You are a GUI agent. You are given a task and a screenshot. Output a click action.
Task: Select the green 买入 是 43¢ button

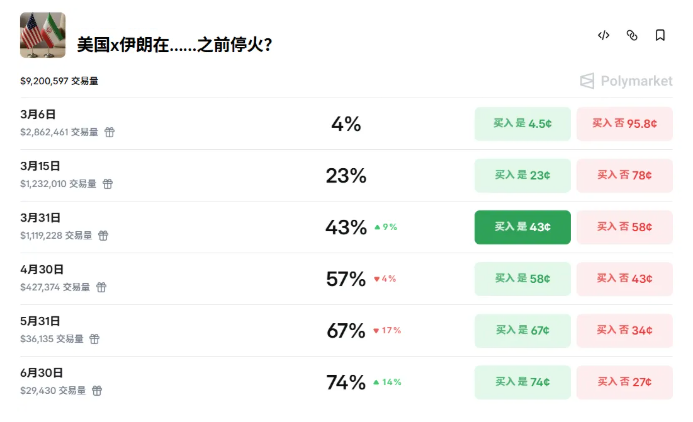click(522, 227)
